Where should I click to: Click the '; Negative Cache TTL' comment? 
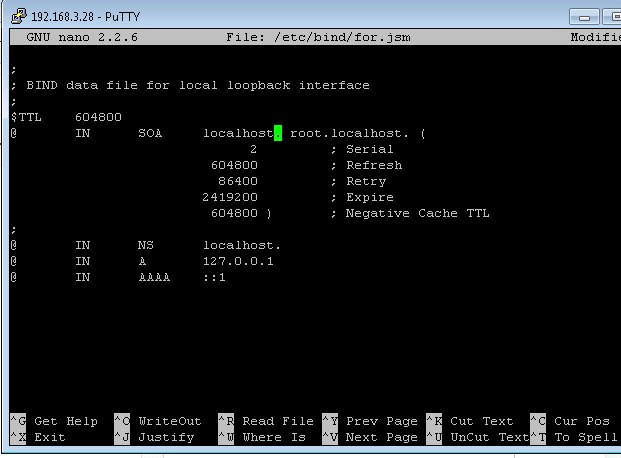[410, 213]
